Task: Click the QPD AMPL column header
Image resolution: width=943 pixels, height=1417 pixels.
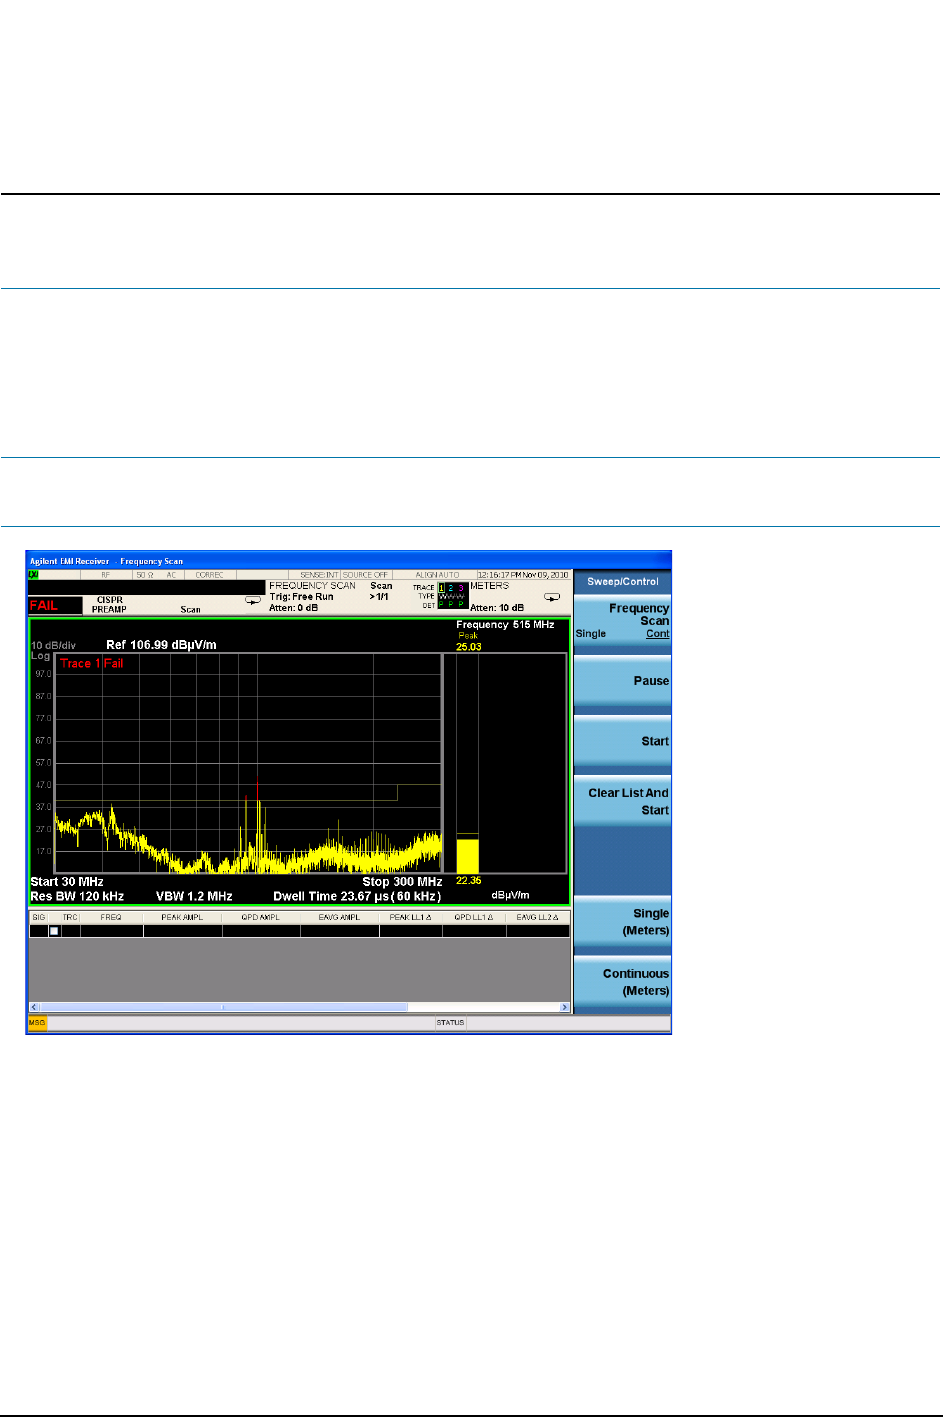Action: coord(261,917)
